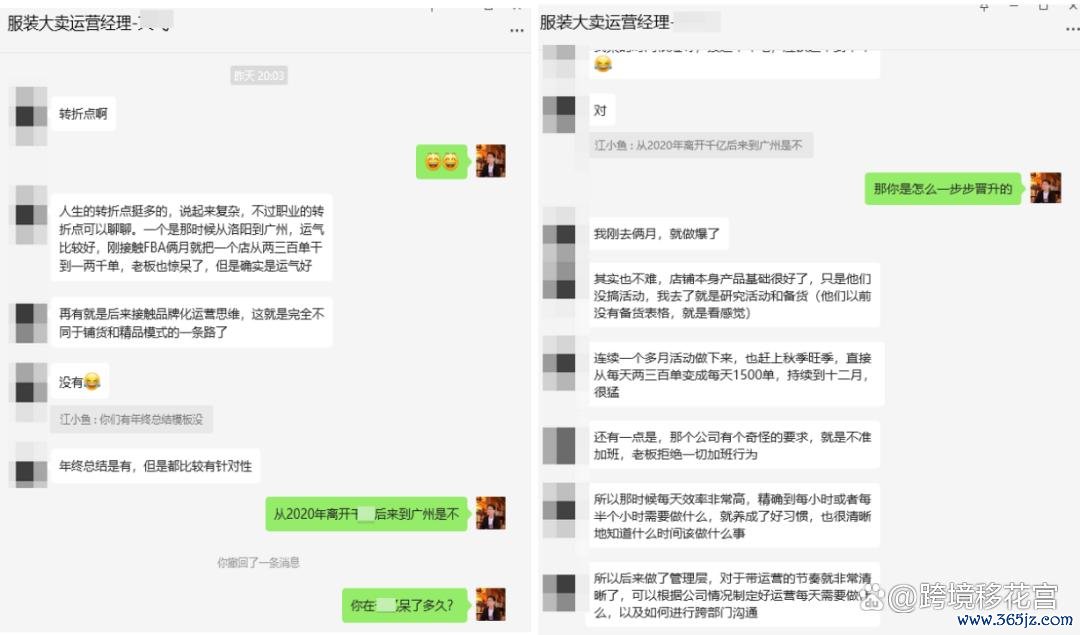The width and height of the screenshot is (1080, 635).
Task: Click the laughing emoji at top of right chat
Action: point(603,64)
